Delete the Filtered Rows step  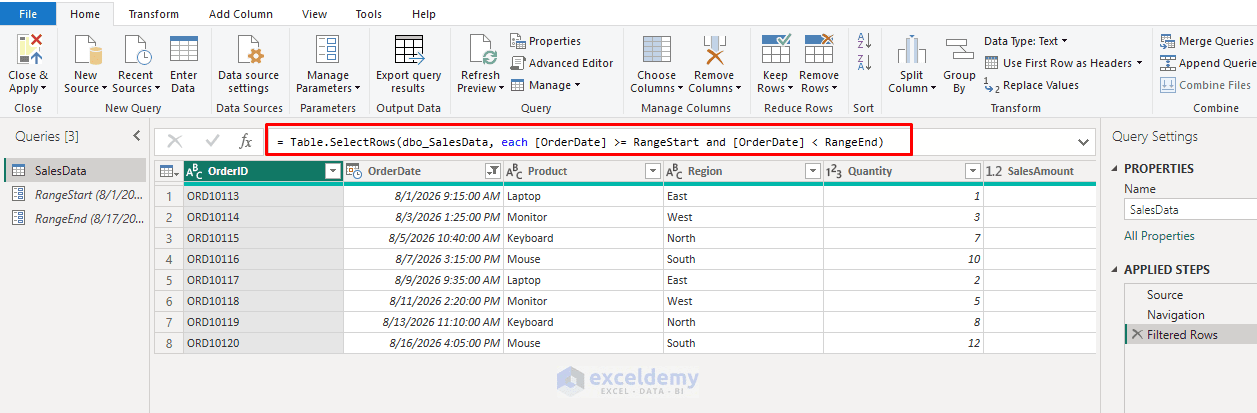[1136, 335]
